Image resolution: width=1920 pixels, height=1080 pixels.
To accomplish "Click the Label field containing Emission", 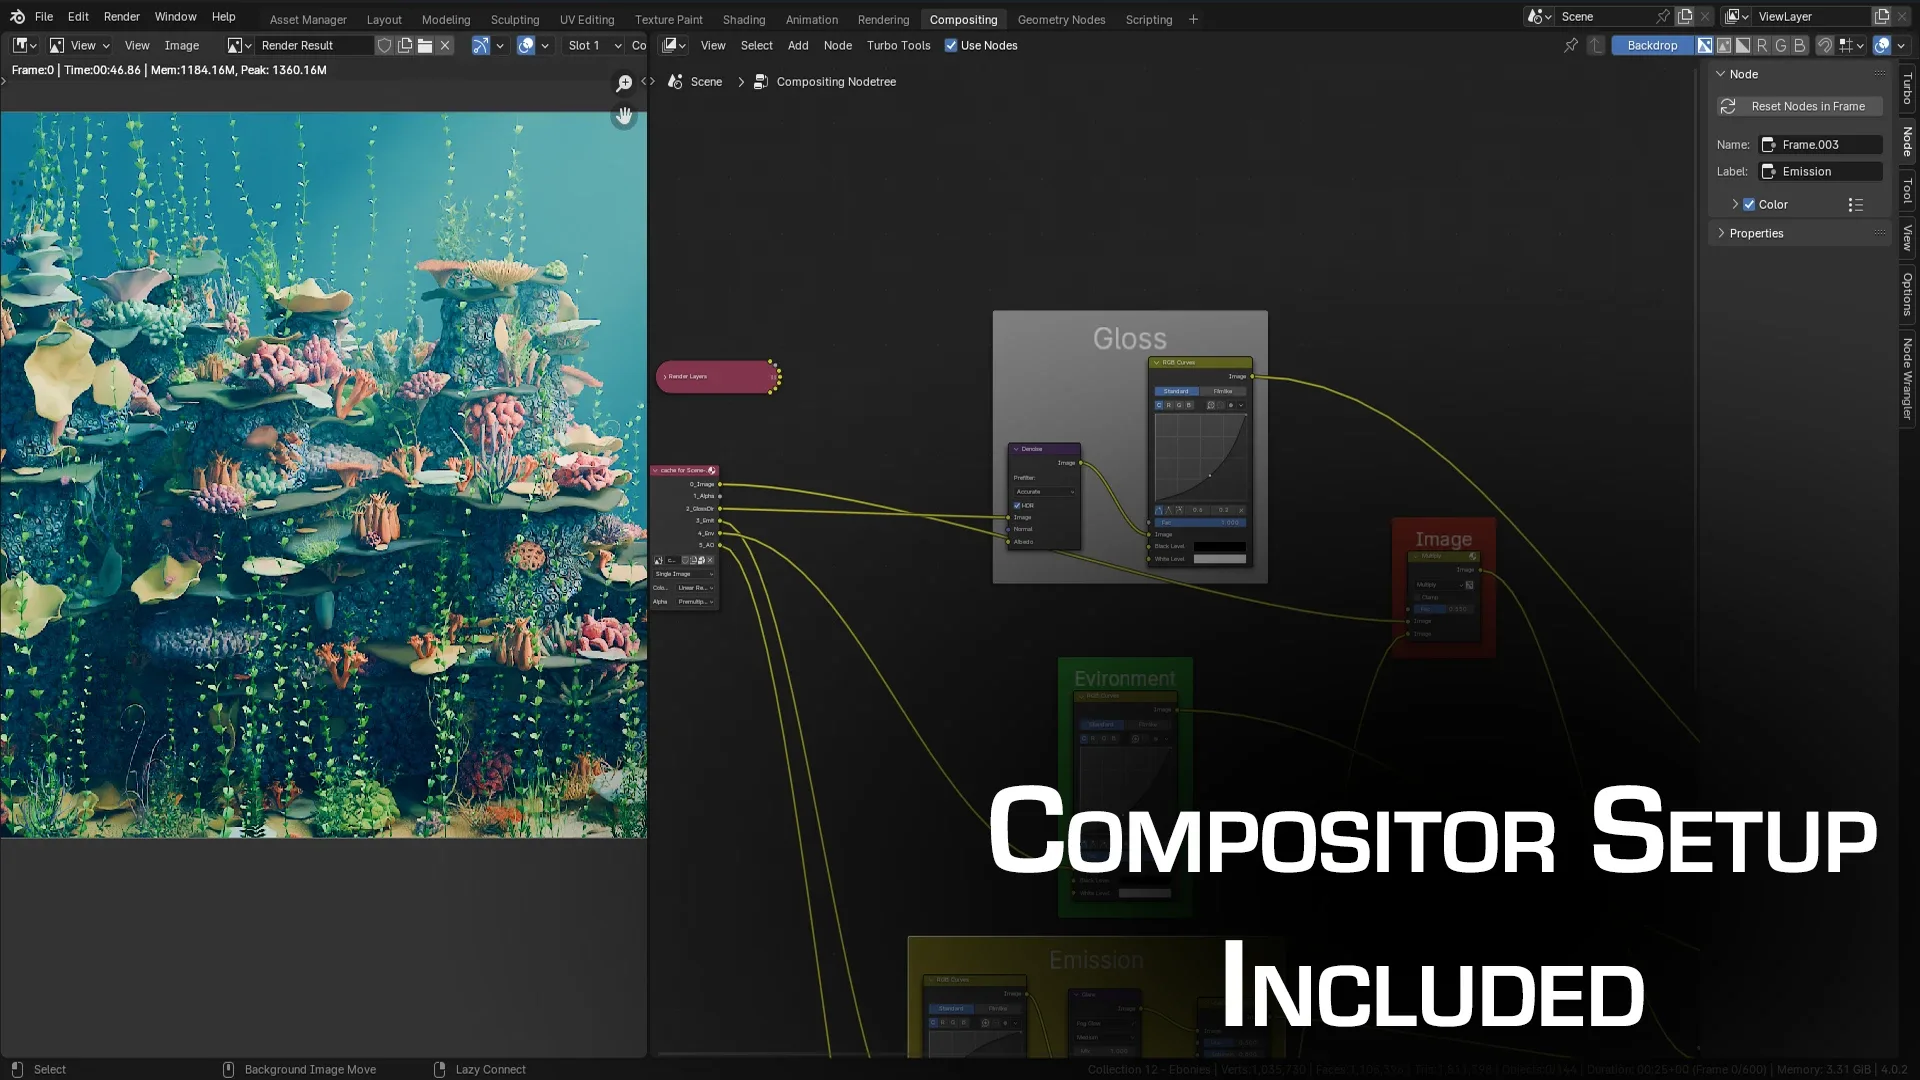I will [1821, 172].
